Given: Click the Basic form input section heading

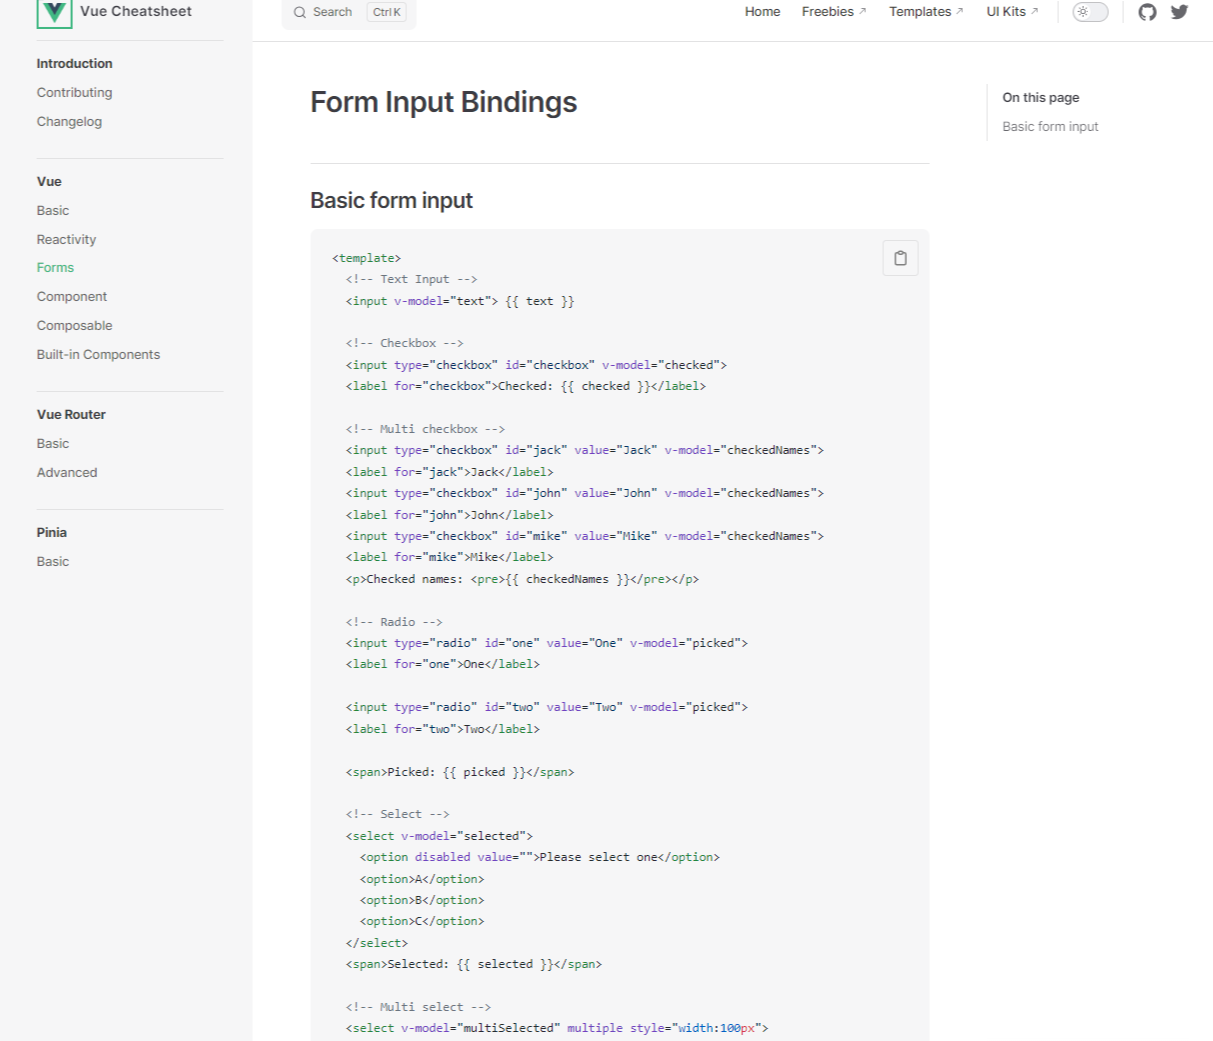Looking at the screenshot, I should pos(391,200).
